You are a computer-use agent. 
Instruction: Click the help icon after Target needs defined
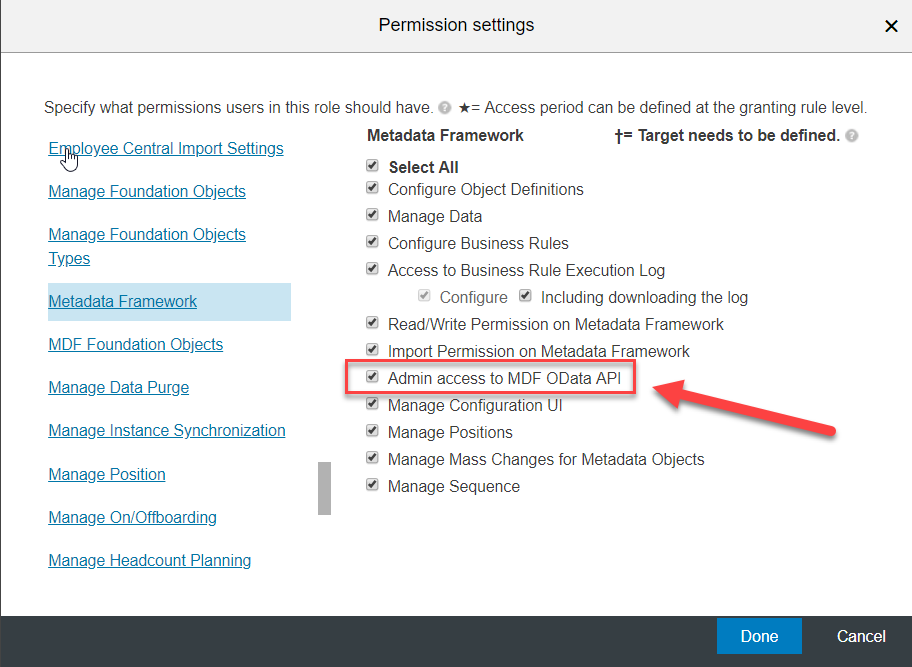tap(852, 136)
